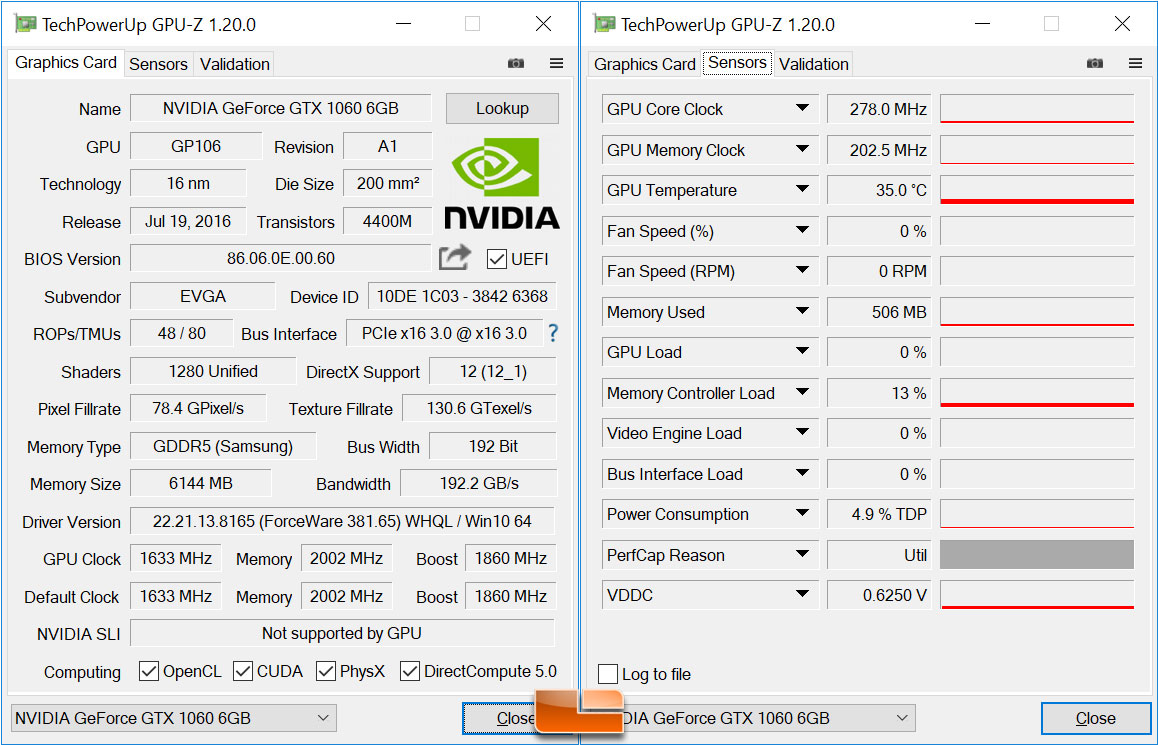Open the Power Consumption sensor dropdown
Image resolution: width=1158 pixels, height=745 pixels.
click(802, 514)
